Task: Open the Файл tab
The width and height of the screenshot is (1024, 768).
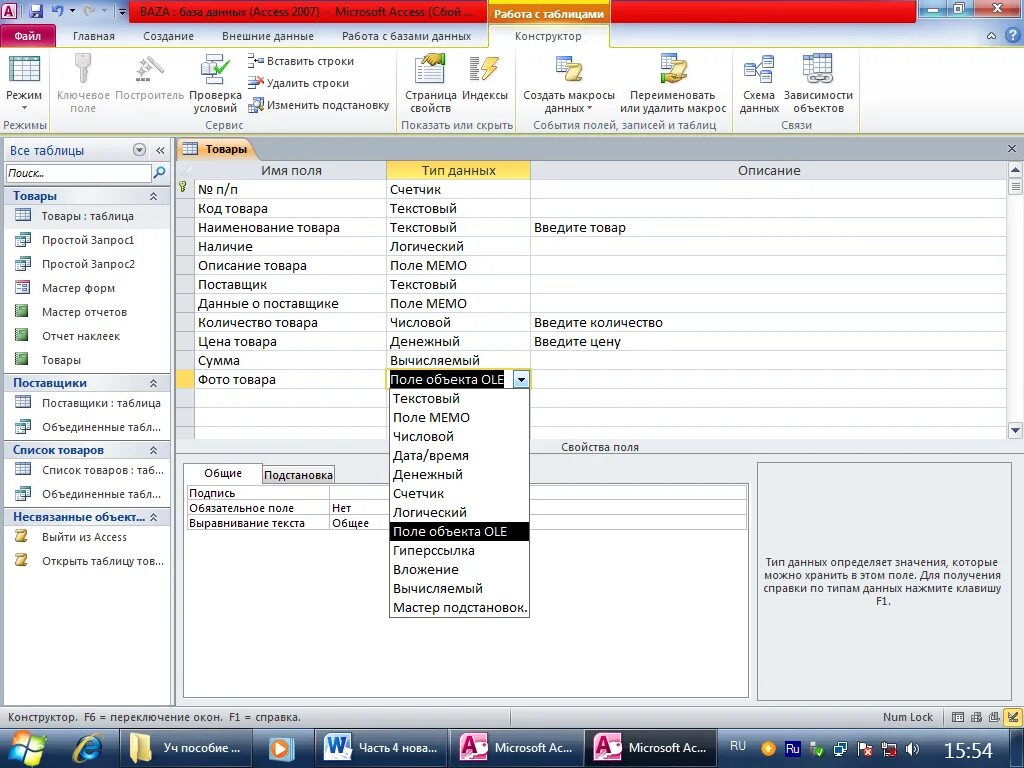Action: pyautogui.click(x=27, y=36)
